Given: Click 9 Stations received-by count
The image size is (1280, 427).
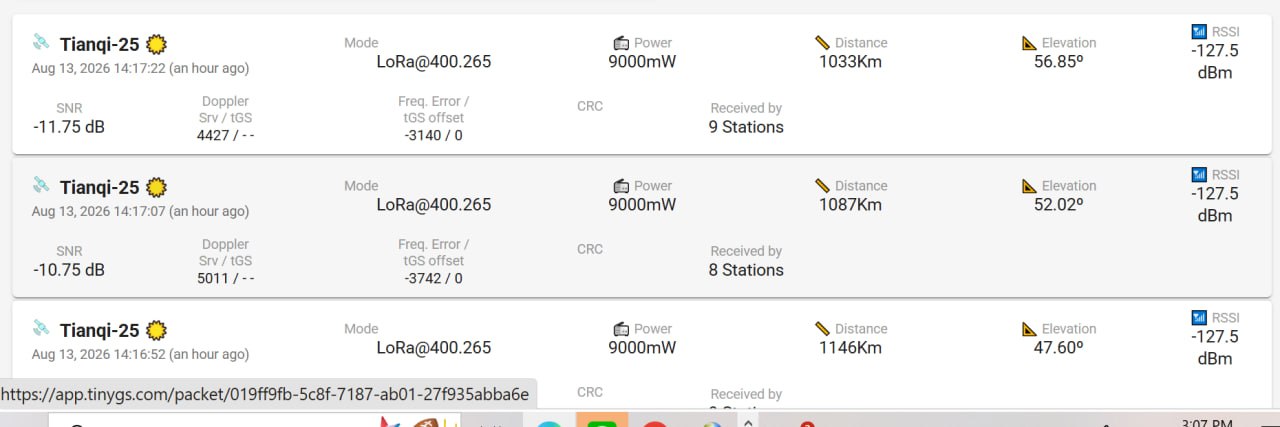Looking at the screenshot, I should (746, 127).
